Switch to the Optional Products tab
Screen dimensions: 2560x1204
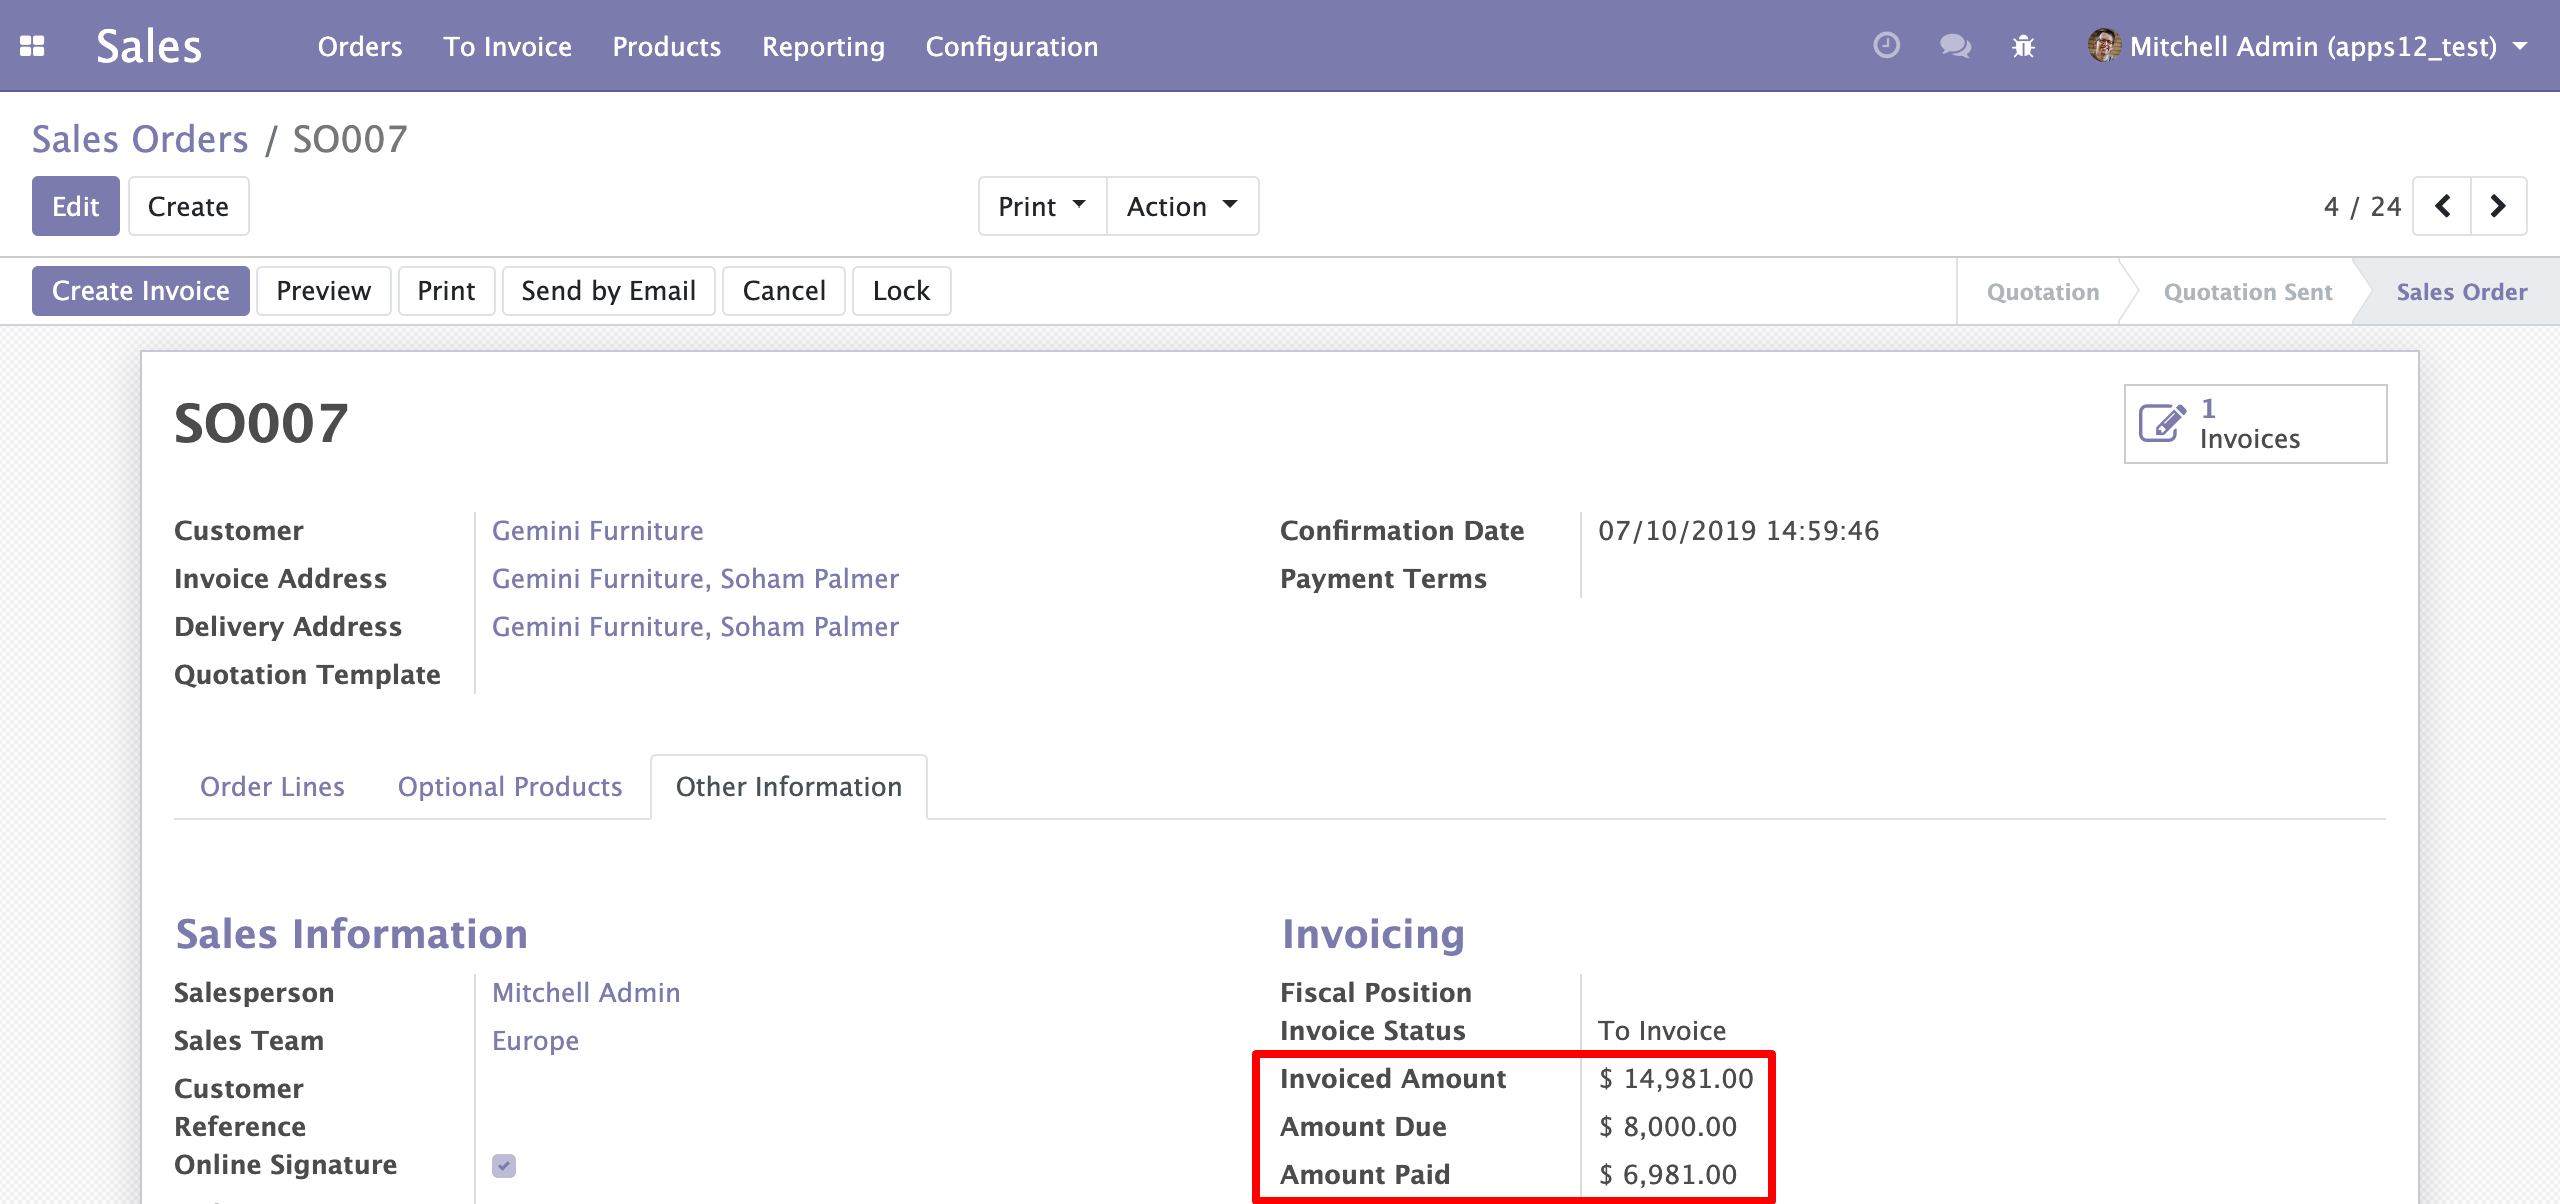[x=510, y=787]
